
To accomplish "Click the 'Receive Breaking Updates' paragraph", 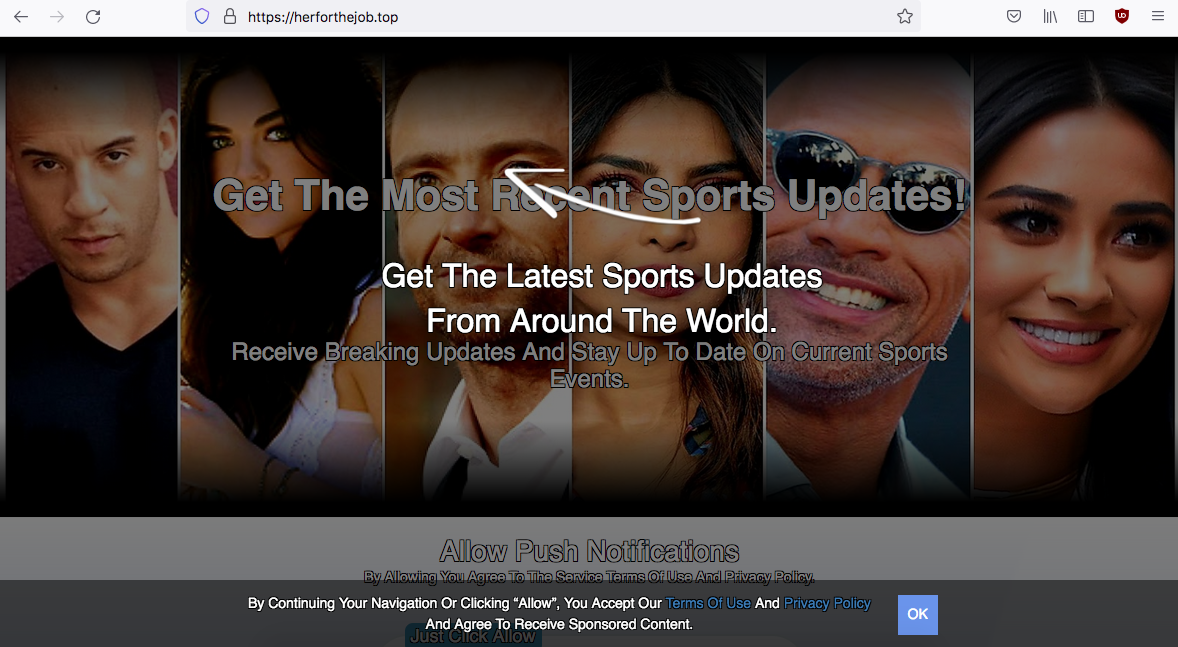I will click(590, 365).
